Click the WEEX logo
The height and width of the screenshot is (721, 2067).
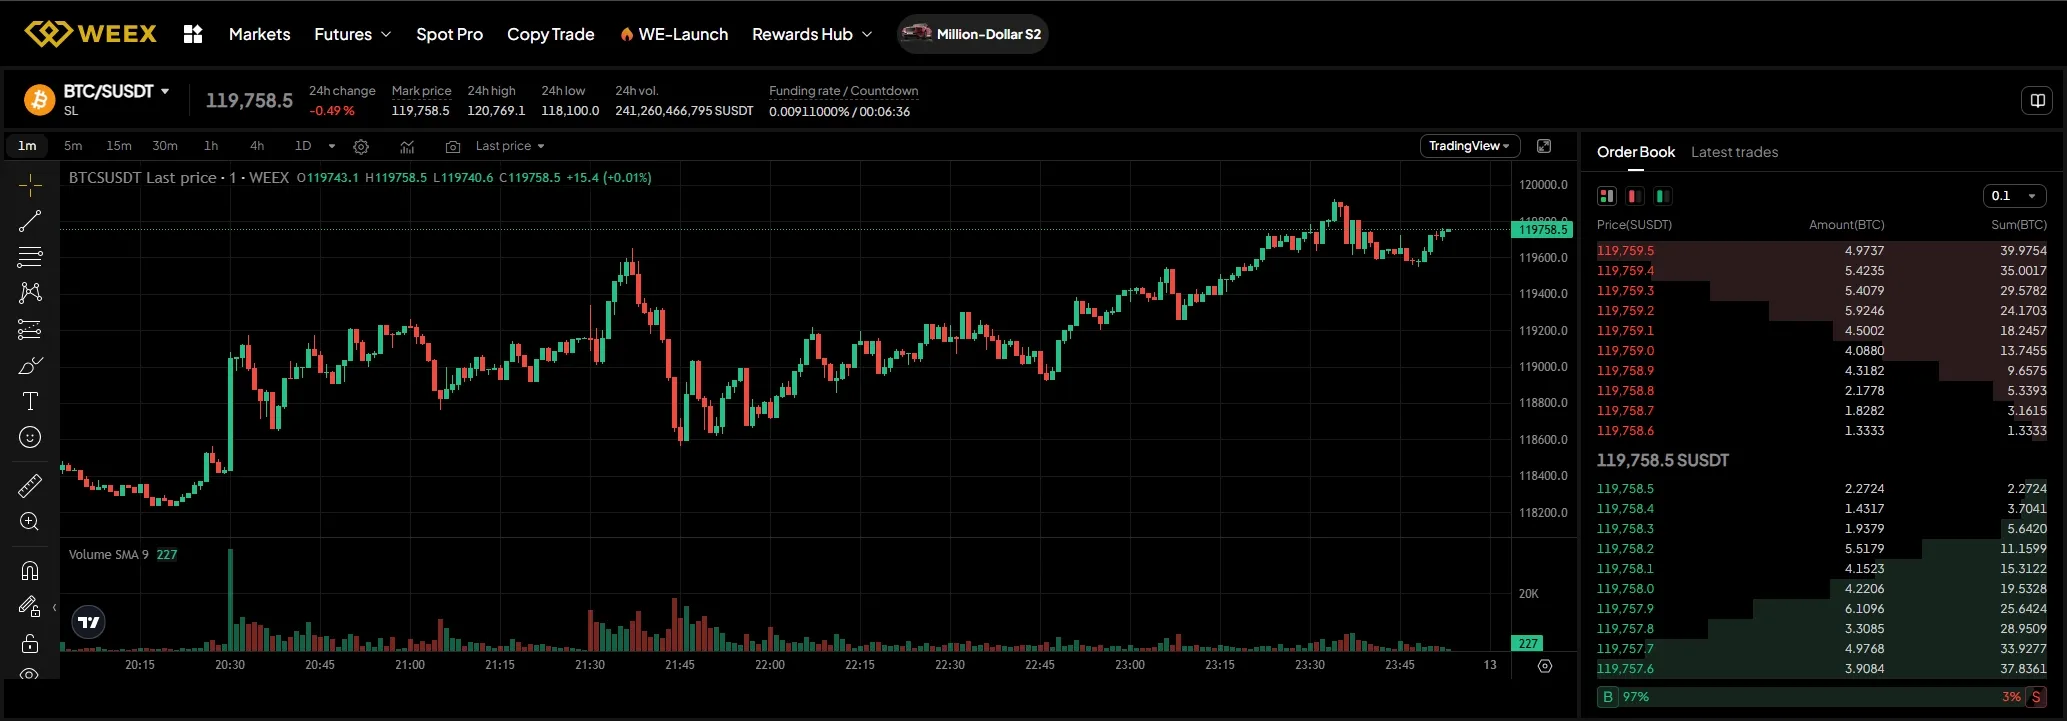[90, 34]
